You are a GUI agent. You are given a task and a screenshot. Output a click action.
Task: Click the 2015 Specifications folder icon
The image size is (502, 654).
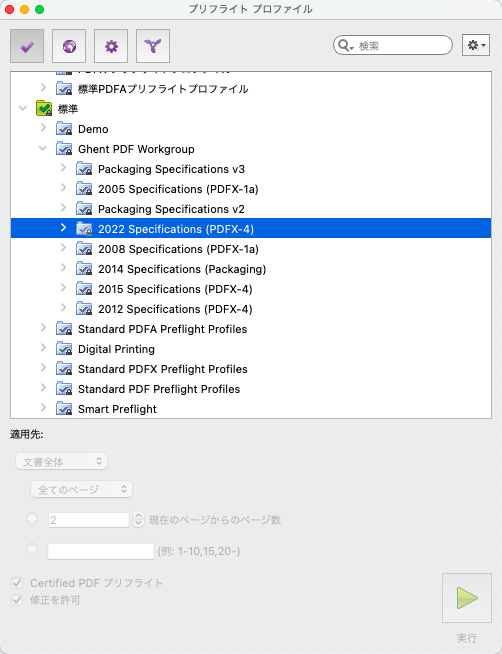(x=84, y=289)
